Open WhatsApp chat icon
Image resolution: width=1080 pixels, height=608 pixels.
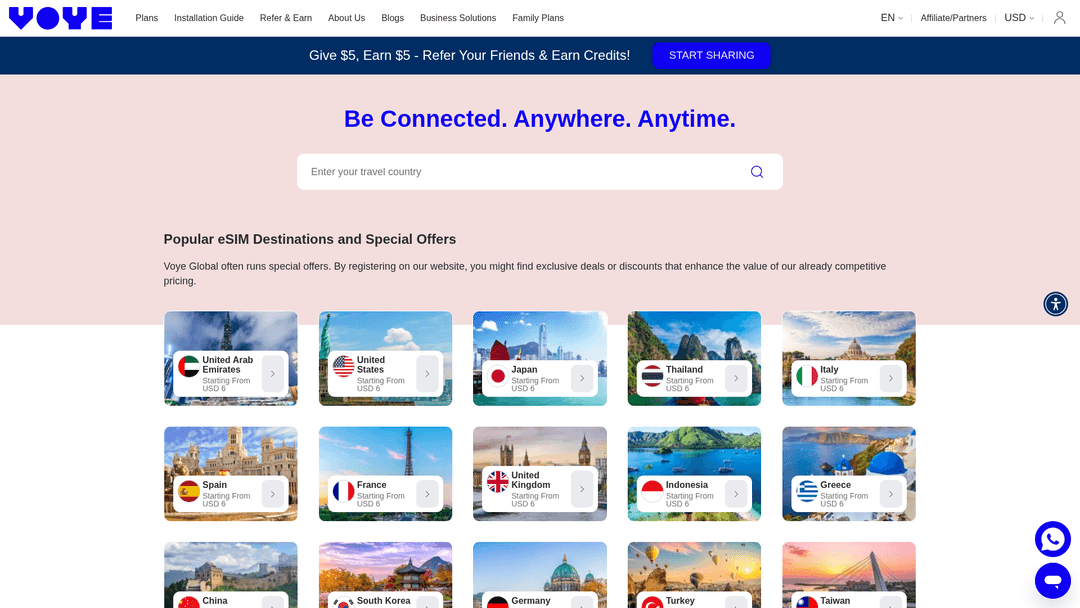(x=1053, y=538)
